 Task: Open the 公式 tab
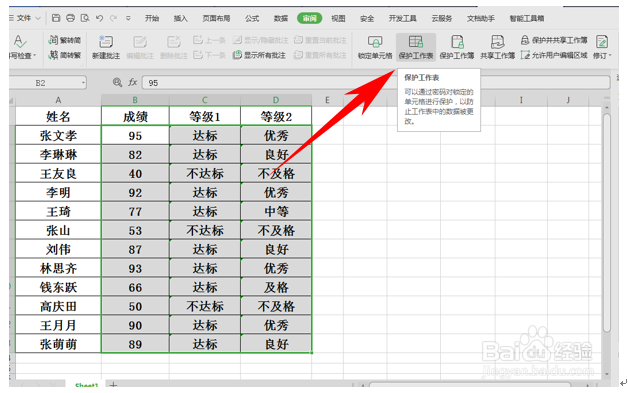point(252,18)
